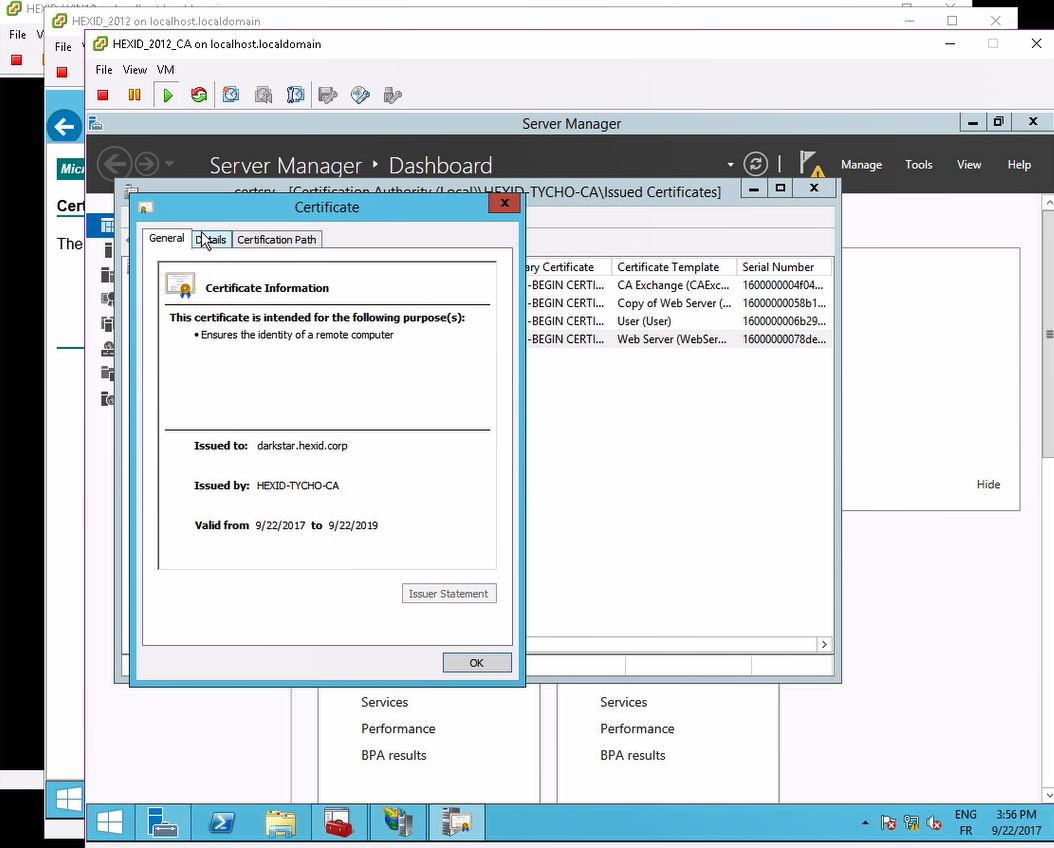Viewport: 1054px width, 848px height.
Task: Open the Details tab of the certificate
Action: [211, 240]
